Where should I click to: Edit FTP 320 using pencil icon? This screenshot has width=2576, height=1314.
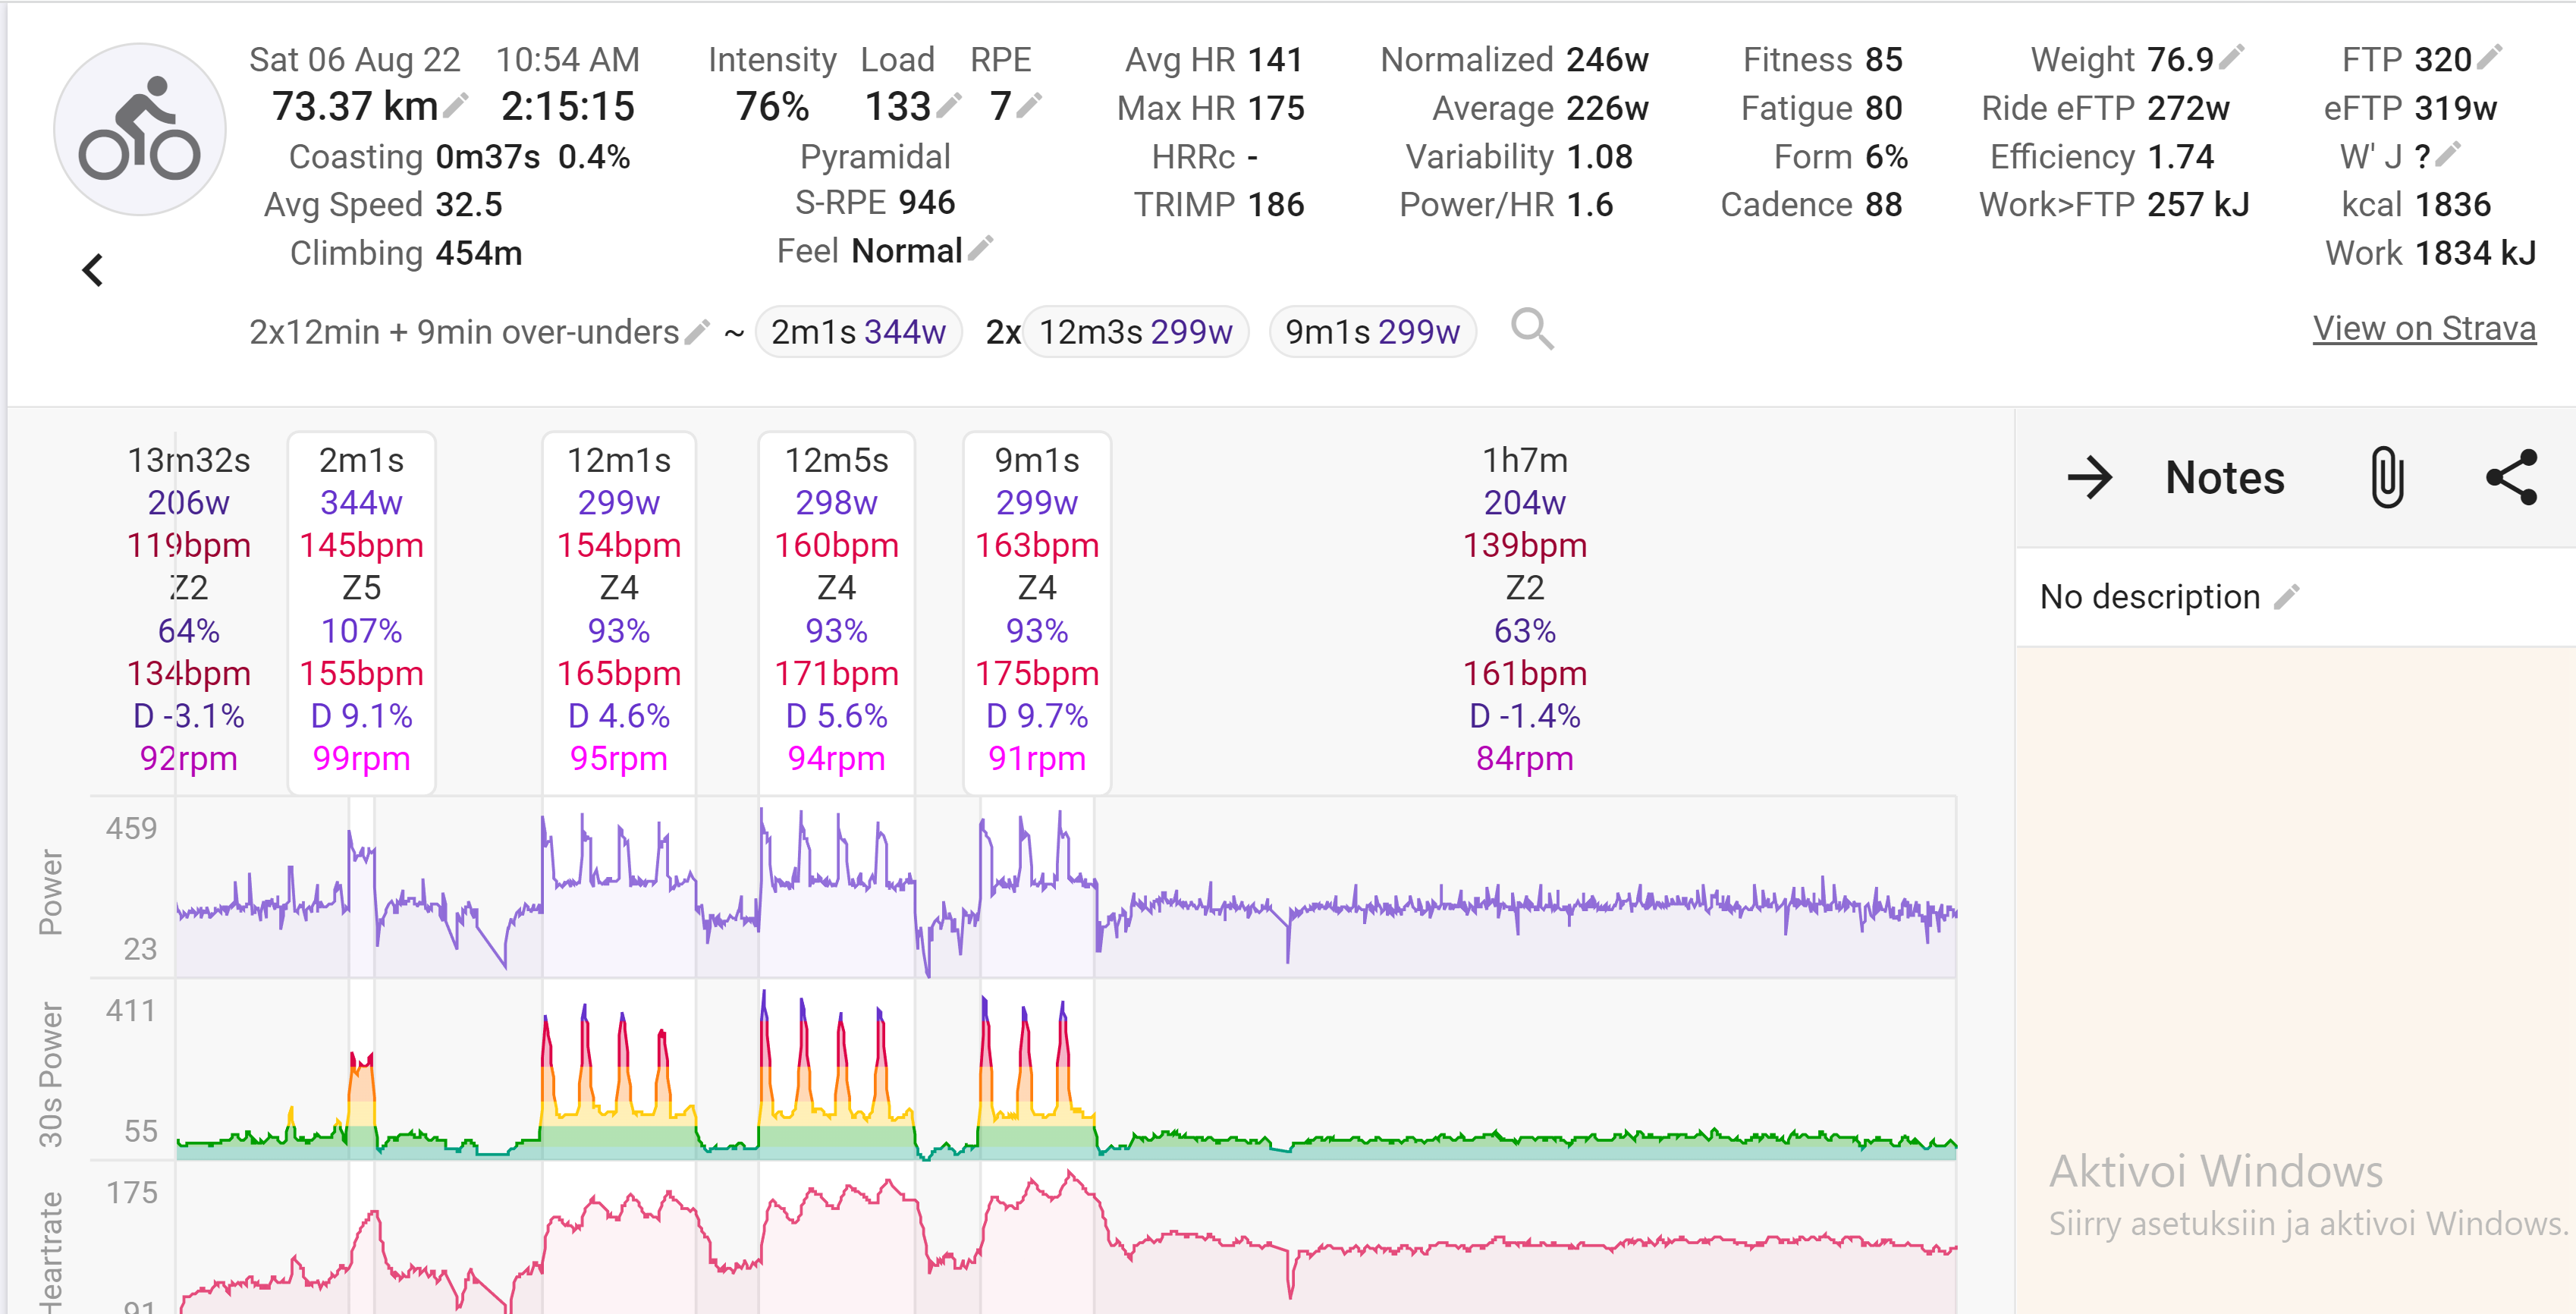(2490, 57)
